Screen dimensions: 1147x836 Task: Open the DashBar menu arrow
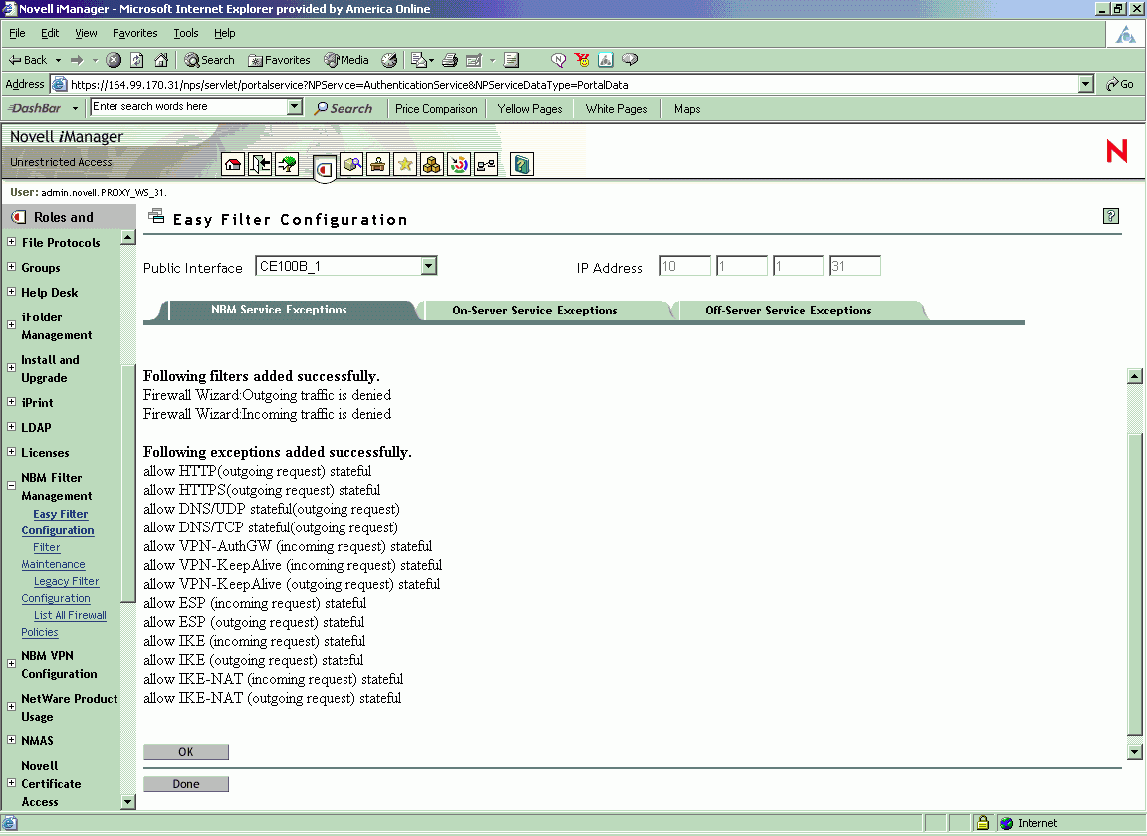click(75, 108)
